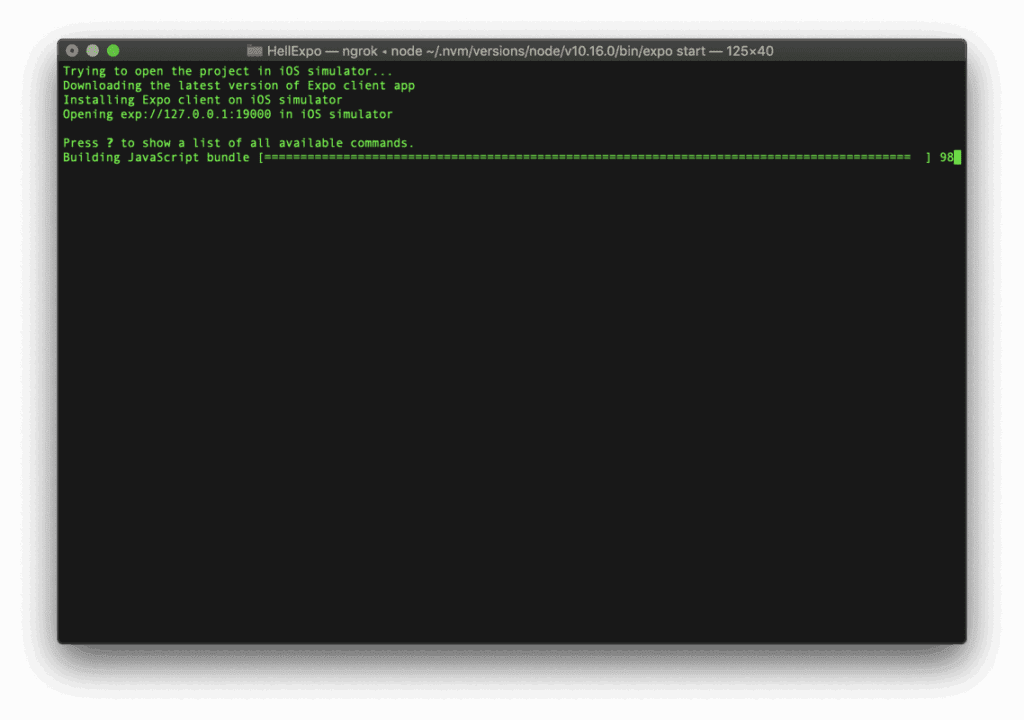Select the 98 percentage readout at line end

point(944,157)
